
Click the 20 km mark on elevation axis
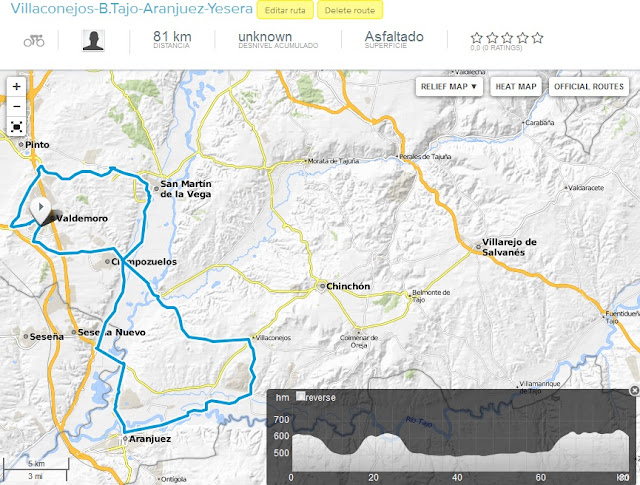click(373, 477)
